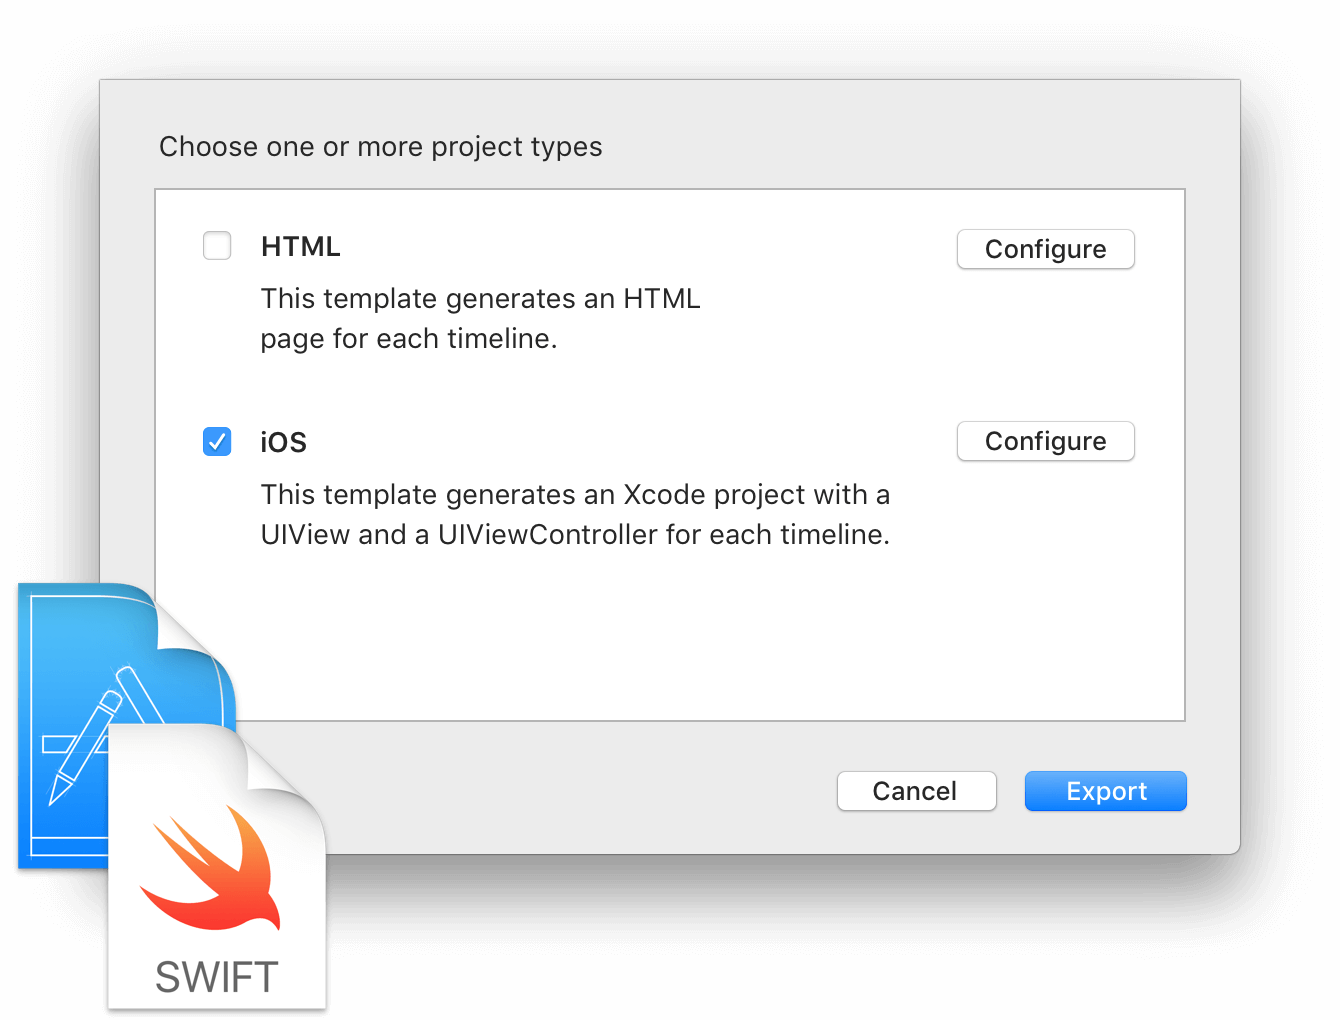Click the HTML template description text
Viewport: 1340px width, 1020px height.
click(481, 319)
